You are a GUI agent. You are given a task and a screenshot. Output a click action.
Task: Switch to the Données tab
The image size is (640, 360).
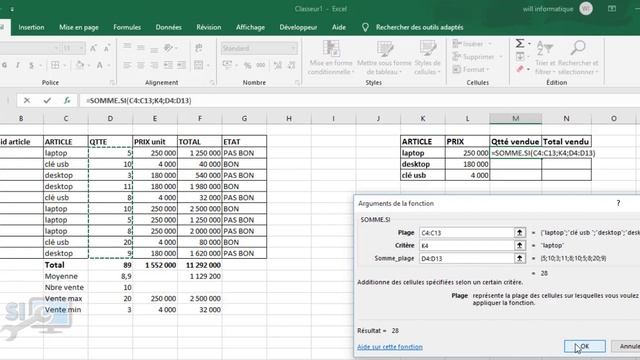[169, 27]
